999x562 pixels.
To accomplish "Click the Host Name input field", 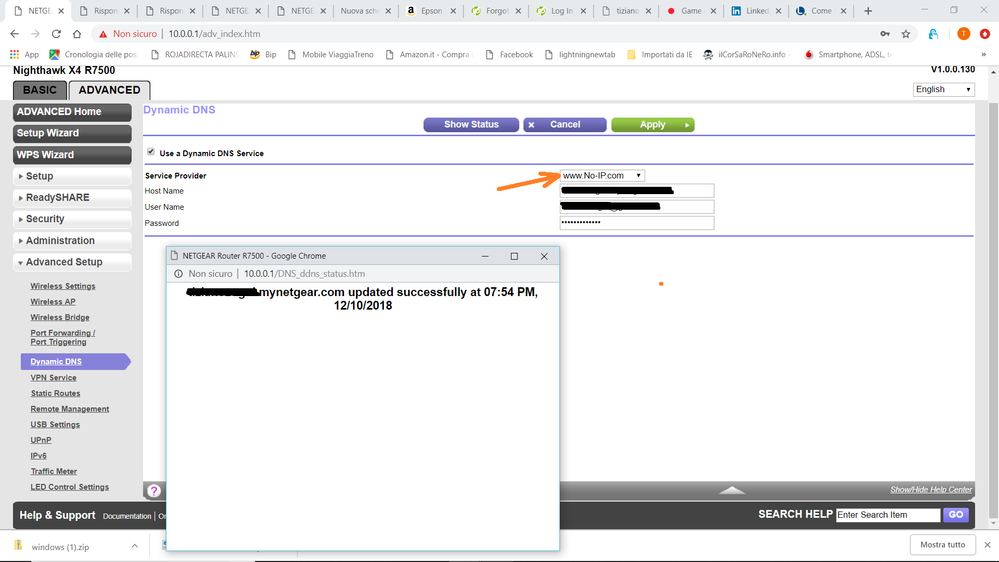I will [x=636, y=191].
